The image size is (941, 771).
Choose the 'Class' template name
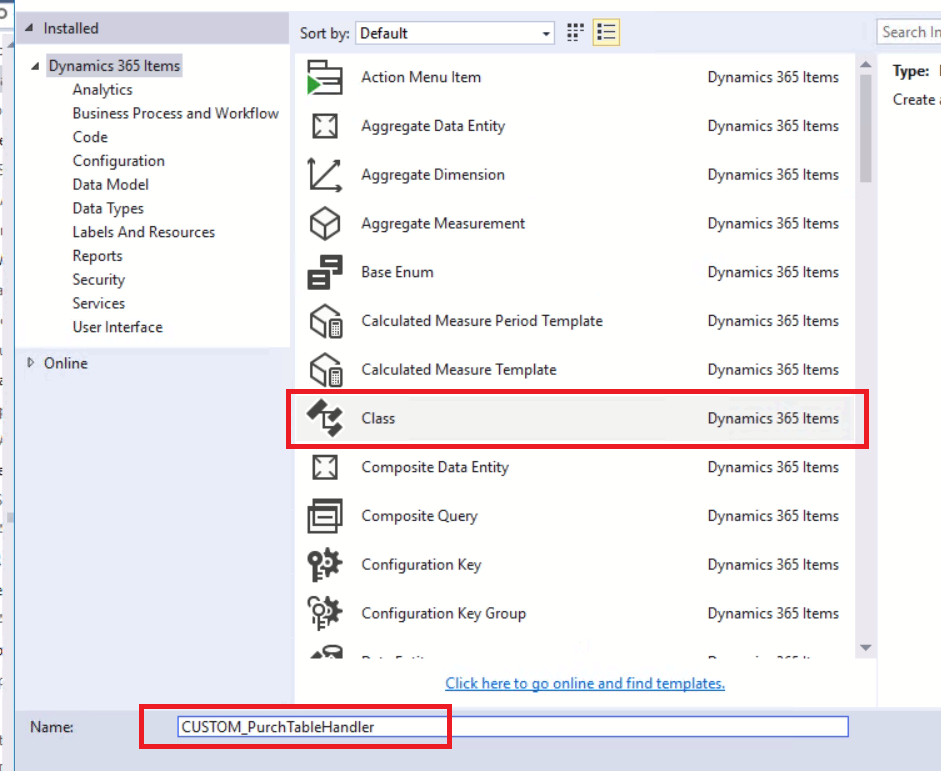coord(378,418)
